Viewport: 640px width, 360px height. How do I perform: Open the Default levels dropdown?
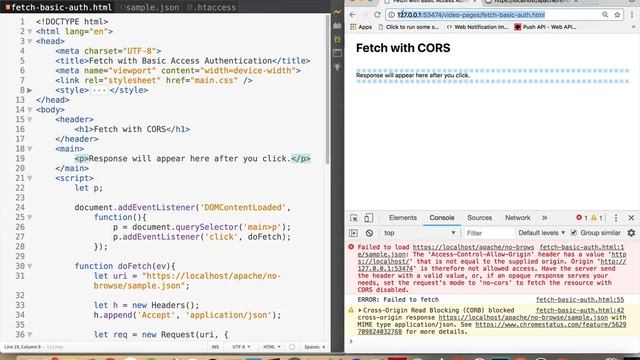tap(542, 233)
